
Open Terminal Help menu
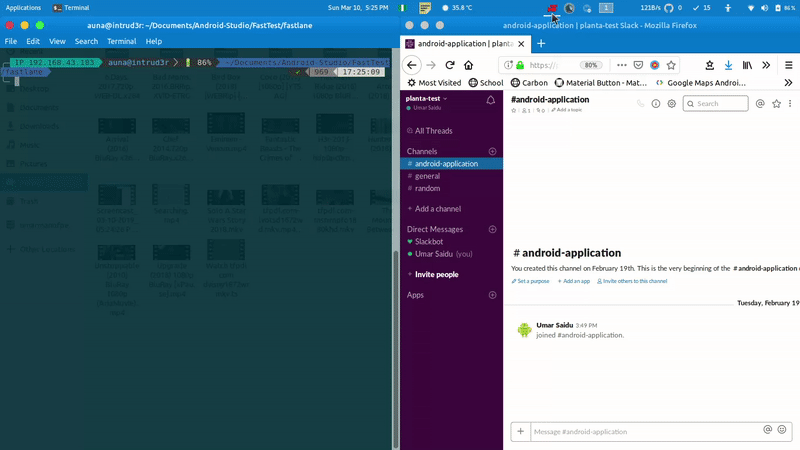(x=154, y=41)
